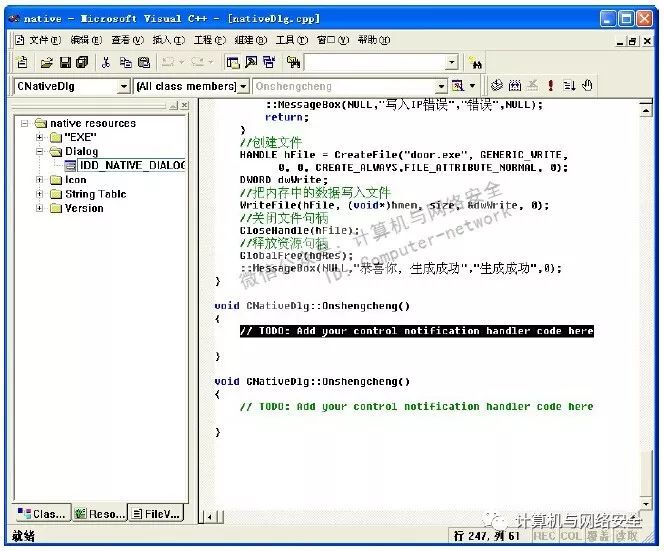Cut selection with the scissors icon
Image resolution: width=664 pixels, height=551 pixels.
point(106,63)
